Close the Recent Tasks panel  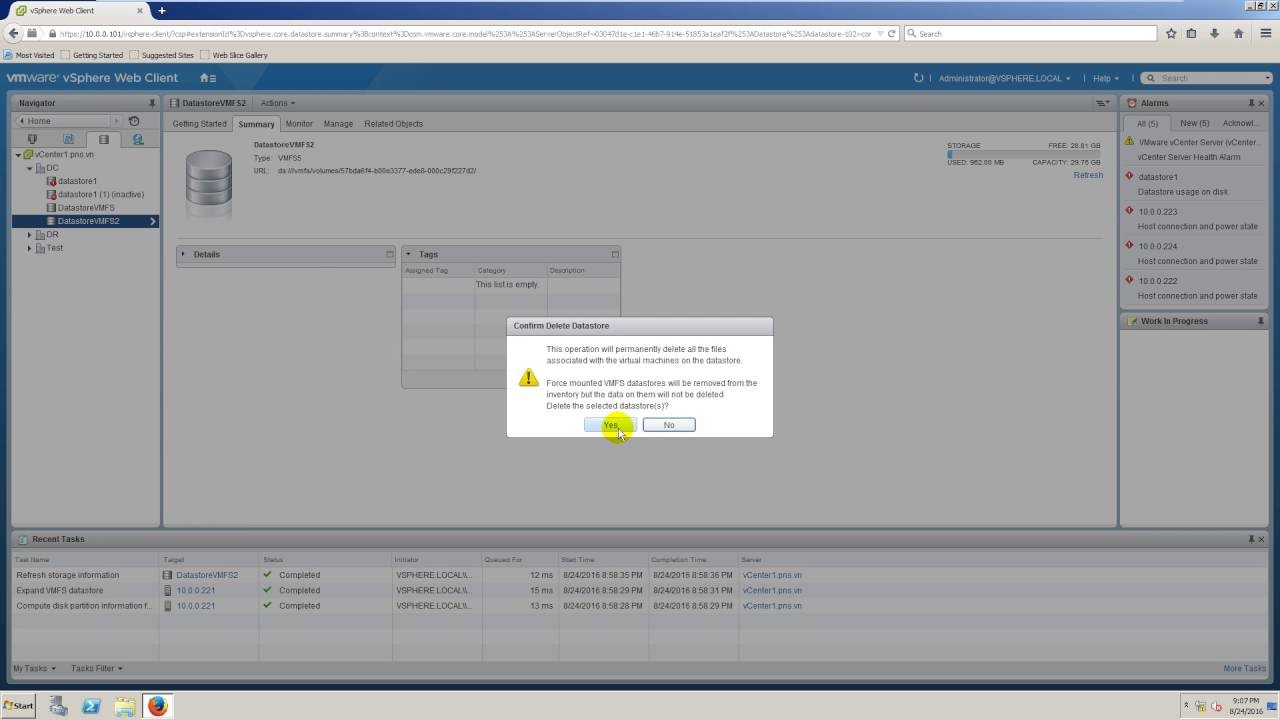[x=1261, y=539]
